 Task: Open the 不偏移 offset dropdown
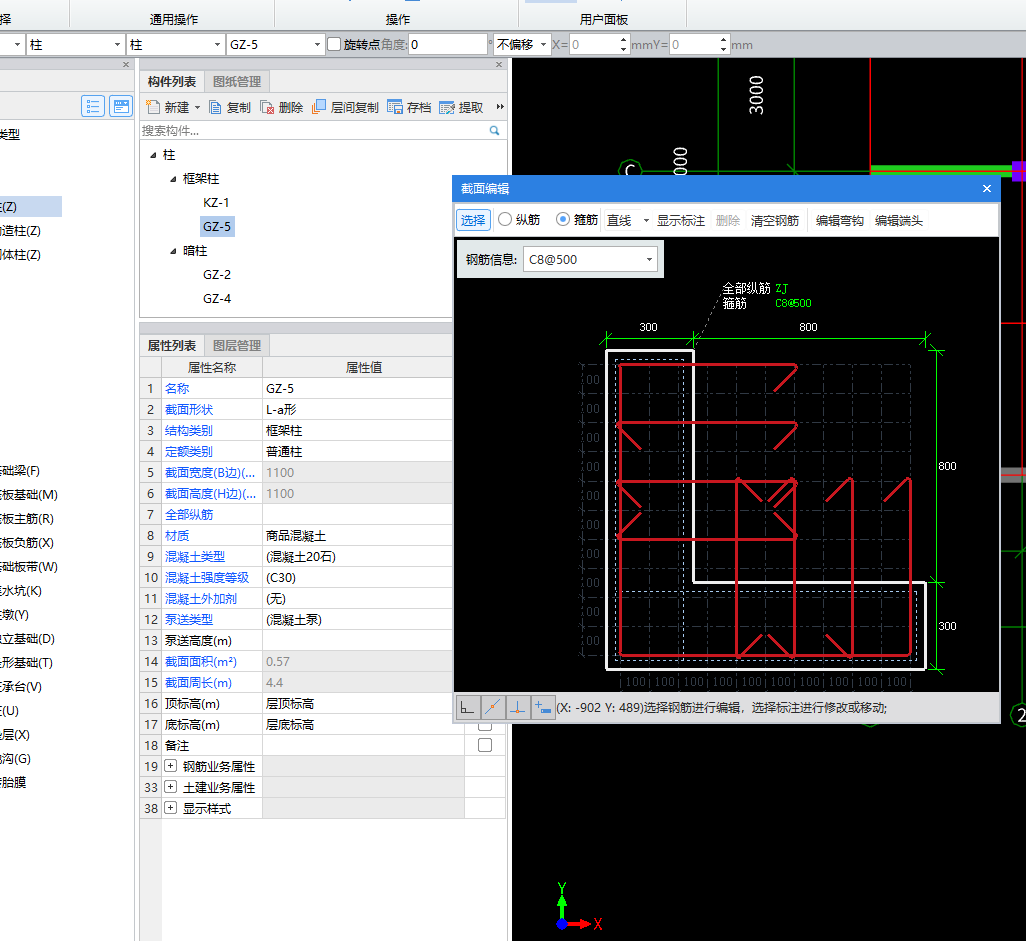coord(543,44)
